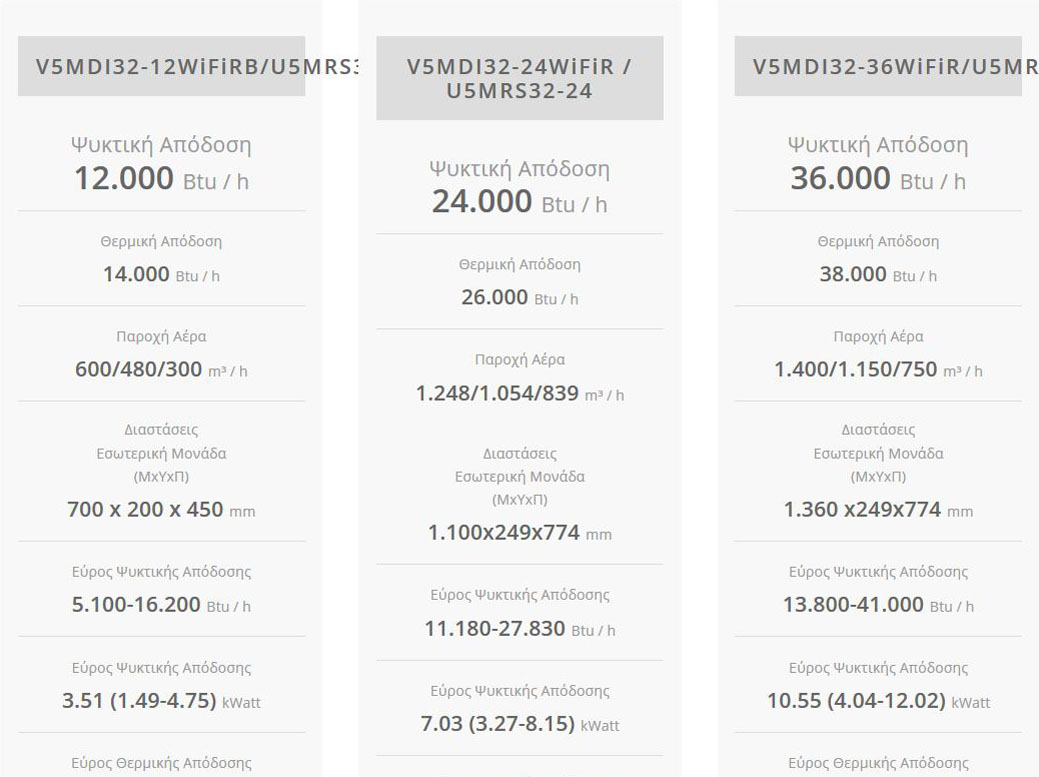This screenshot has width=1039, height=777.
Task: Select the V5MDI32-24WiFiR / U5MRS32-24 header
Action: 519,78
